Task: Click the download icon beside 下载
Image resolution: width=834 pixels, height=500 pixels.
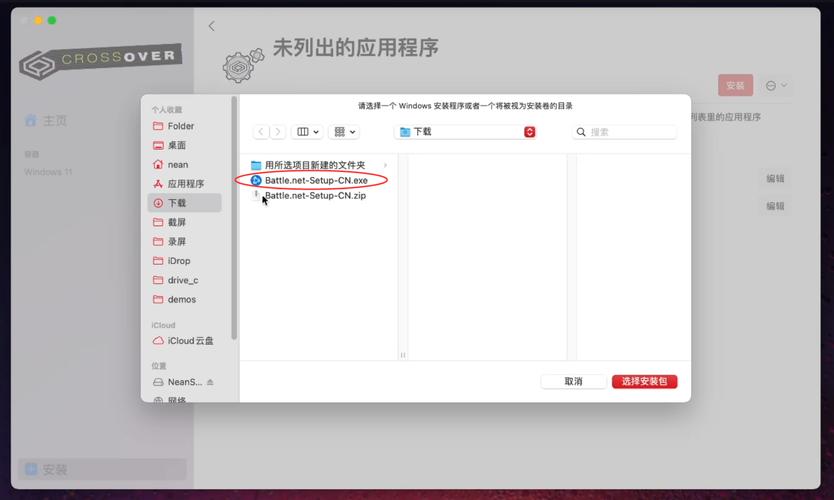Action: tap(158, 203)
